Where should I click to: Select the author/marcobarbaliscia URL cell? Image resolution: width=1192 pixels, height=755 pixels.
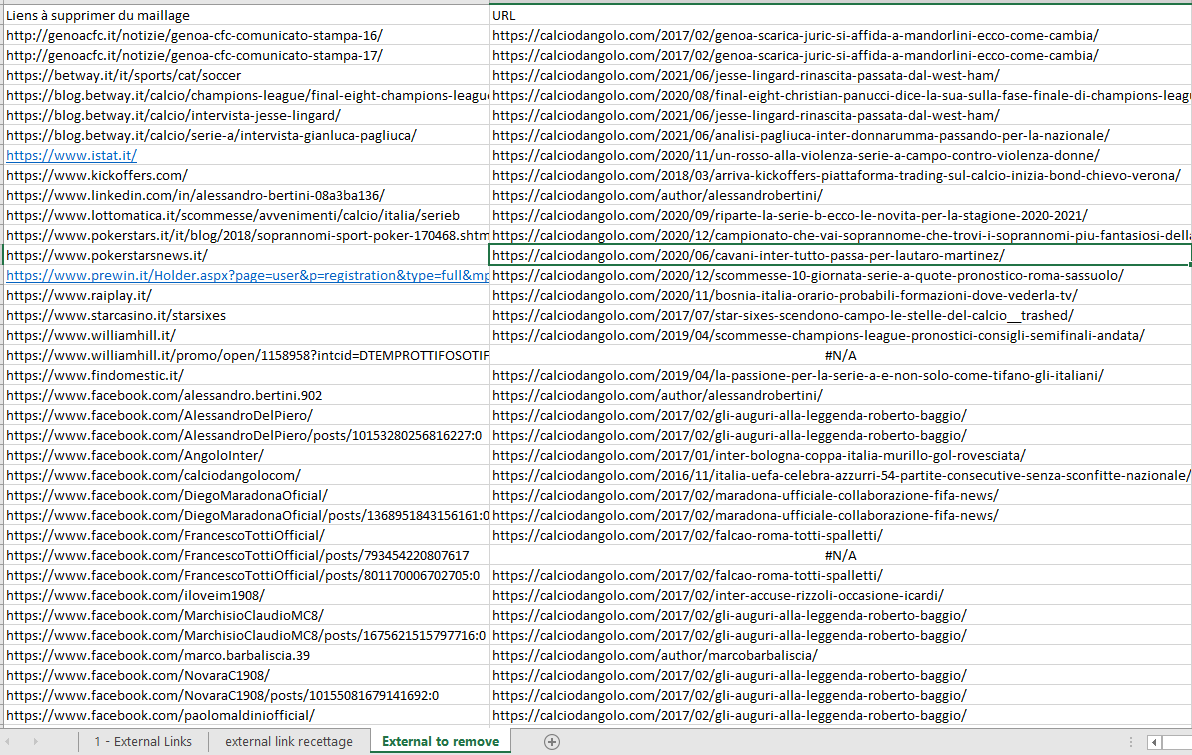tap(654, 655)
